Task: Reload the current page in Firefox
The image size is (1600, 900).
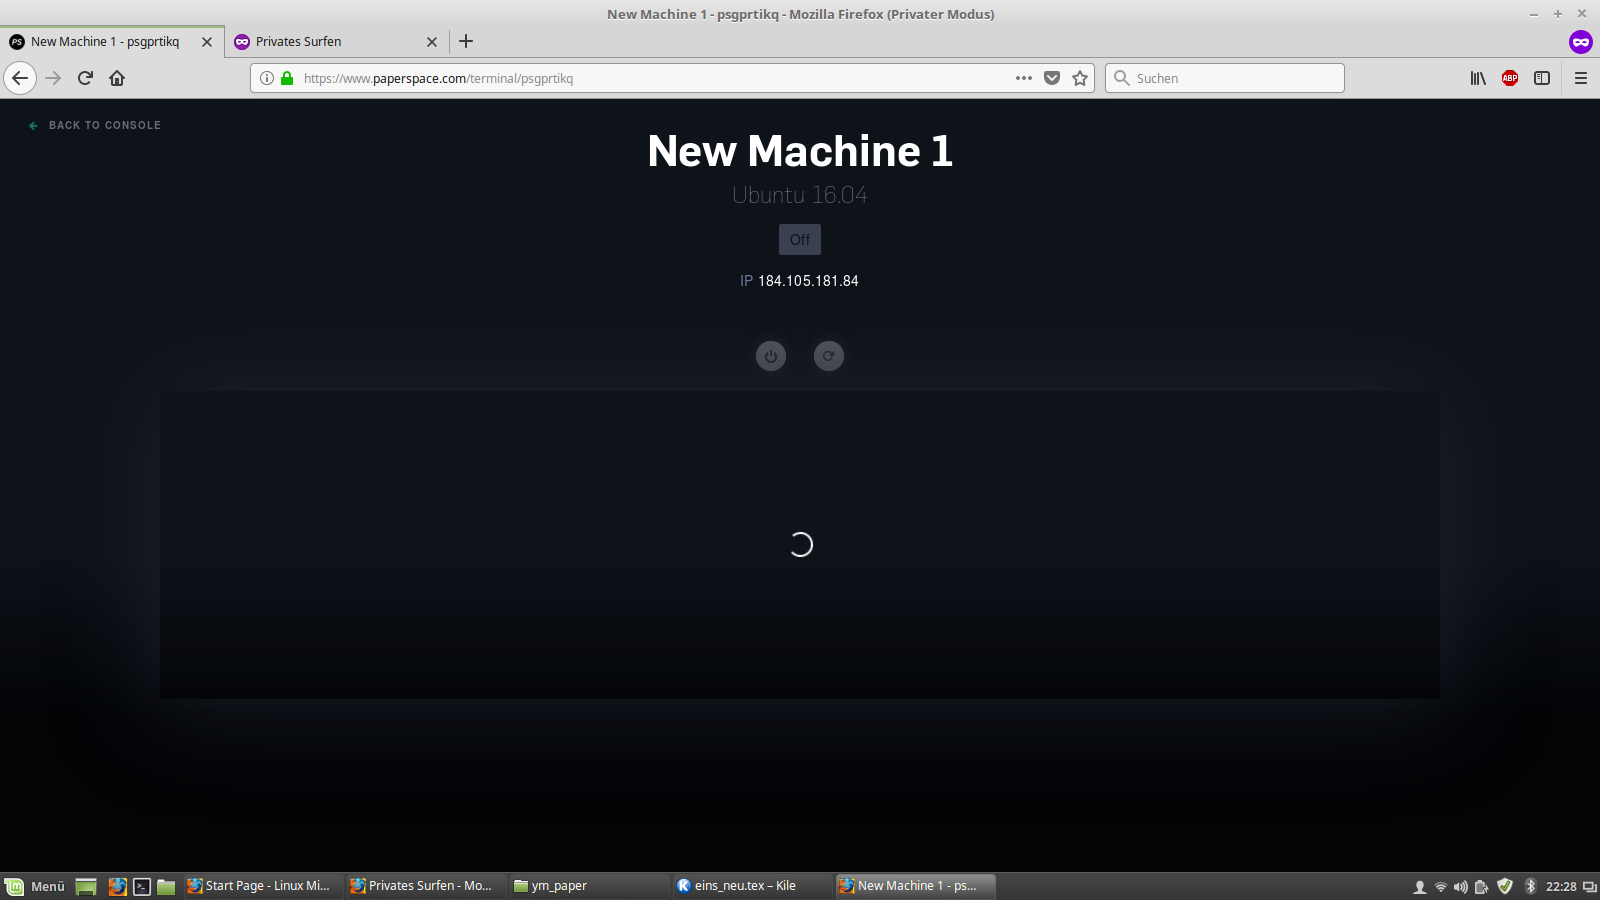Action: [85, 78]
